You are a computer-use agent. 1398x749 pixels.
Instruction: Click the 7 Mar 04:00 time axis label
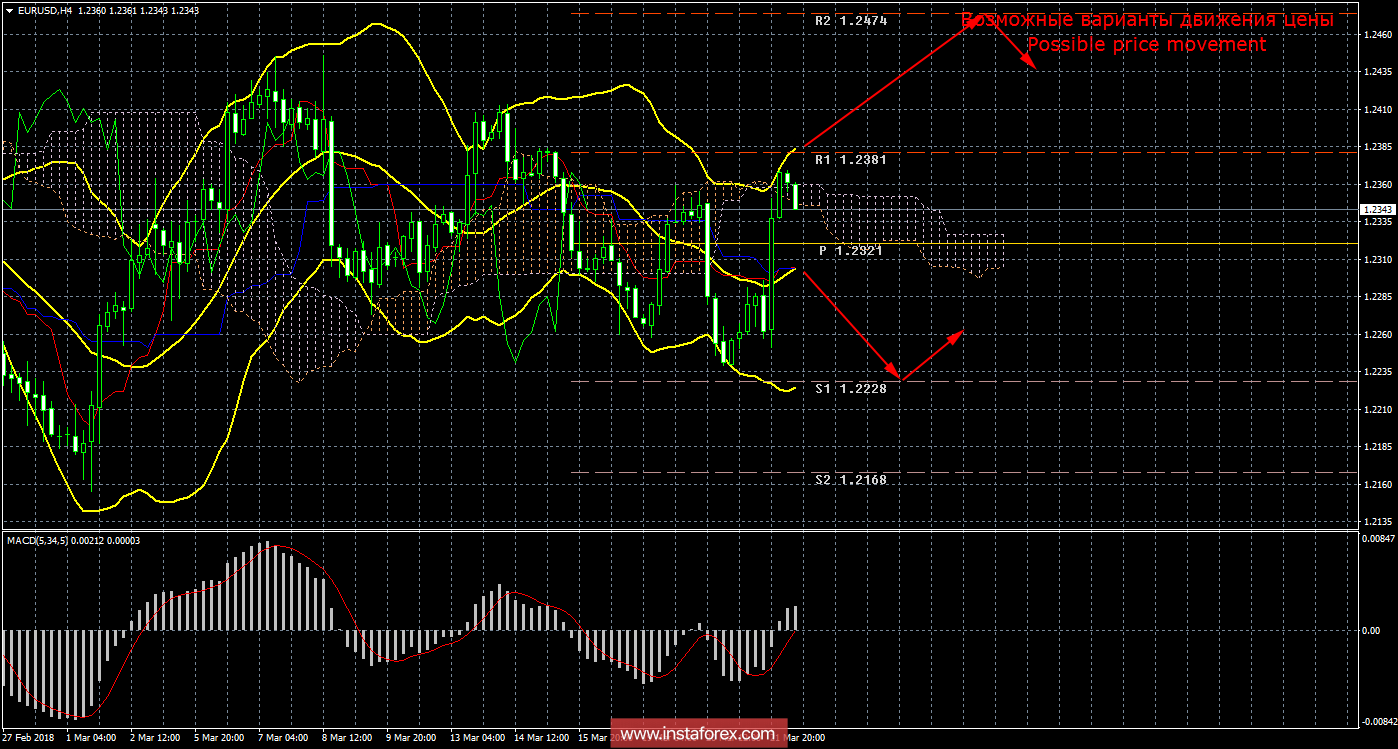(283, 738)
